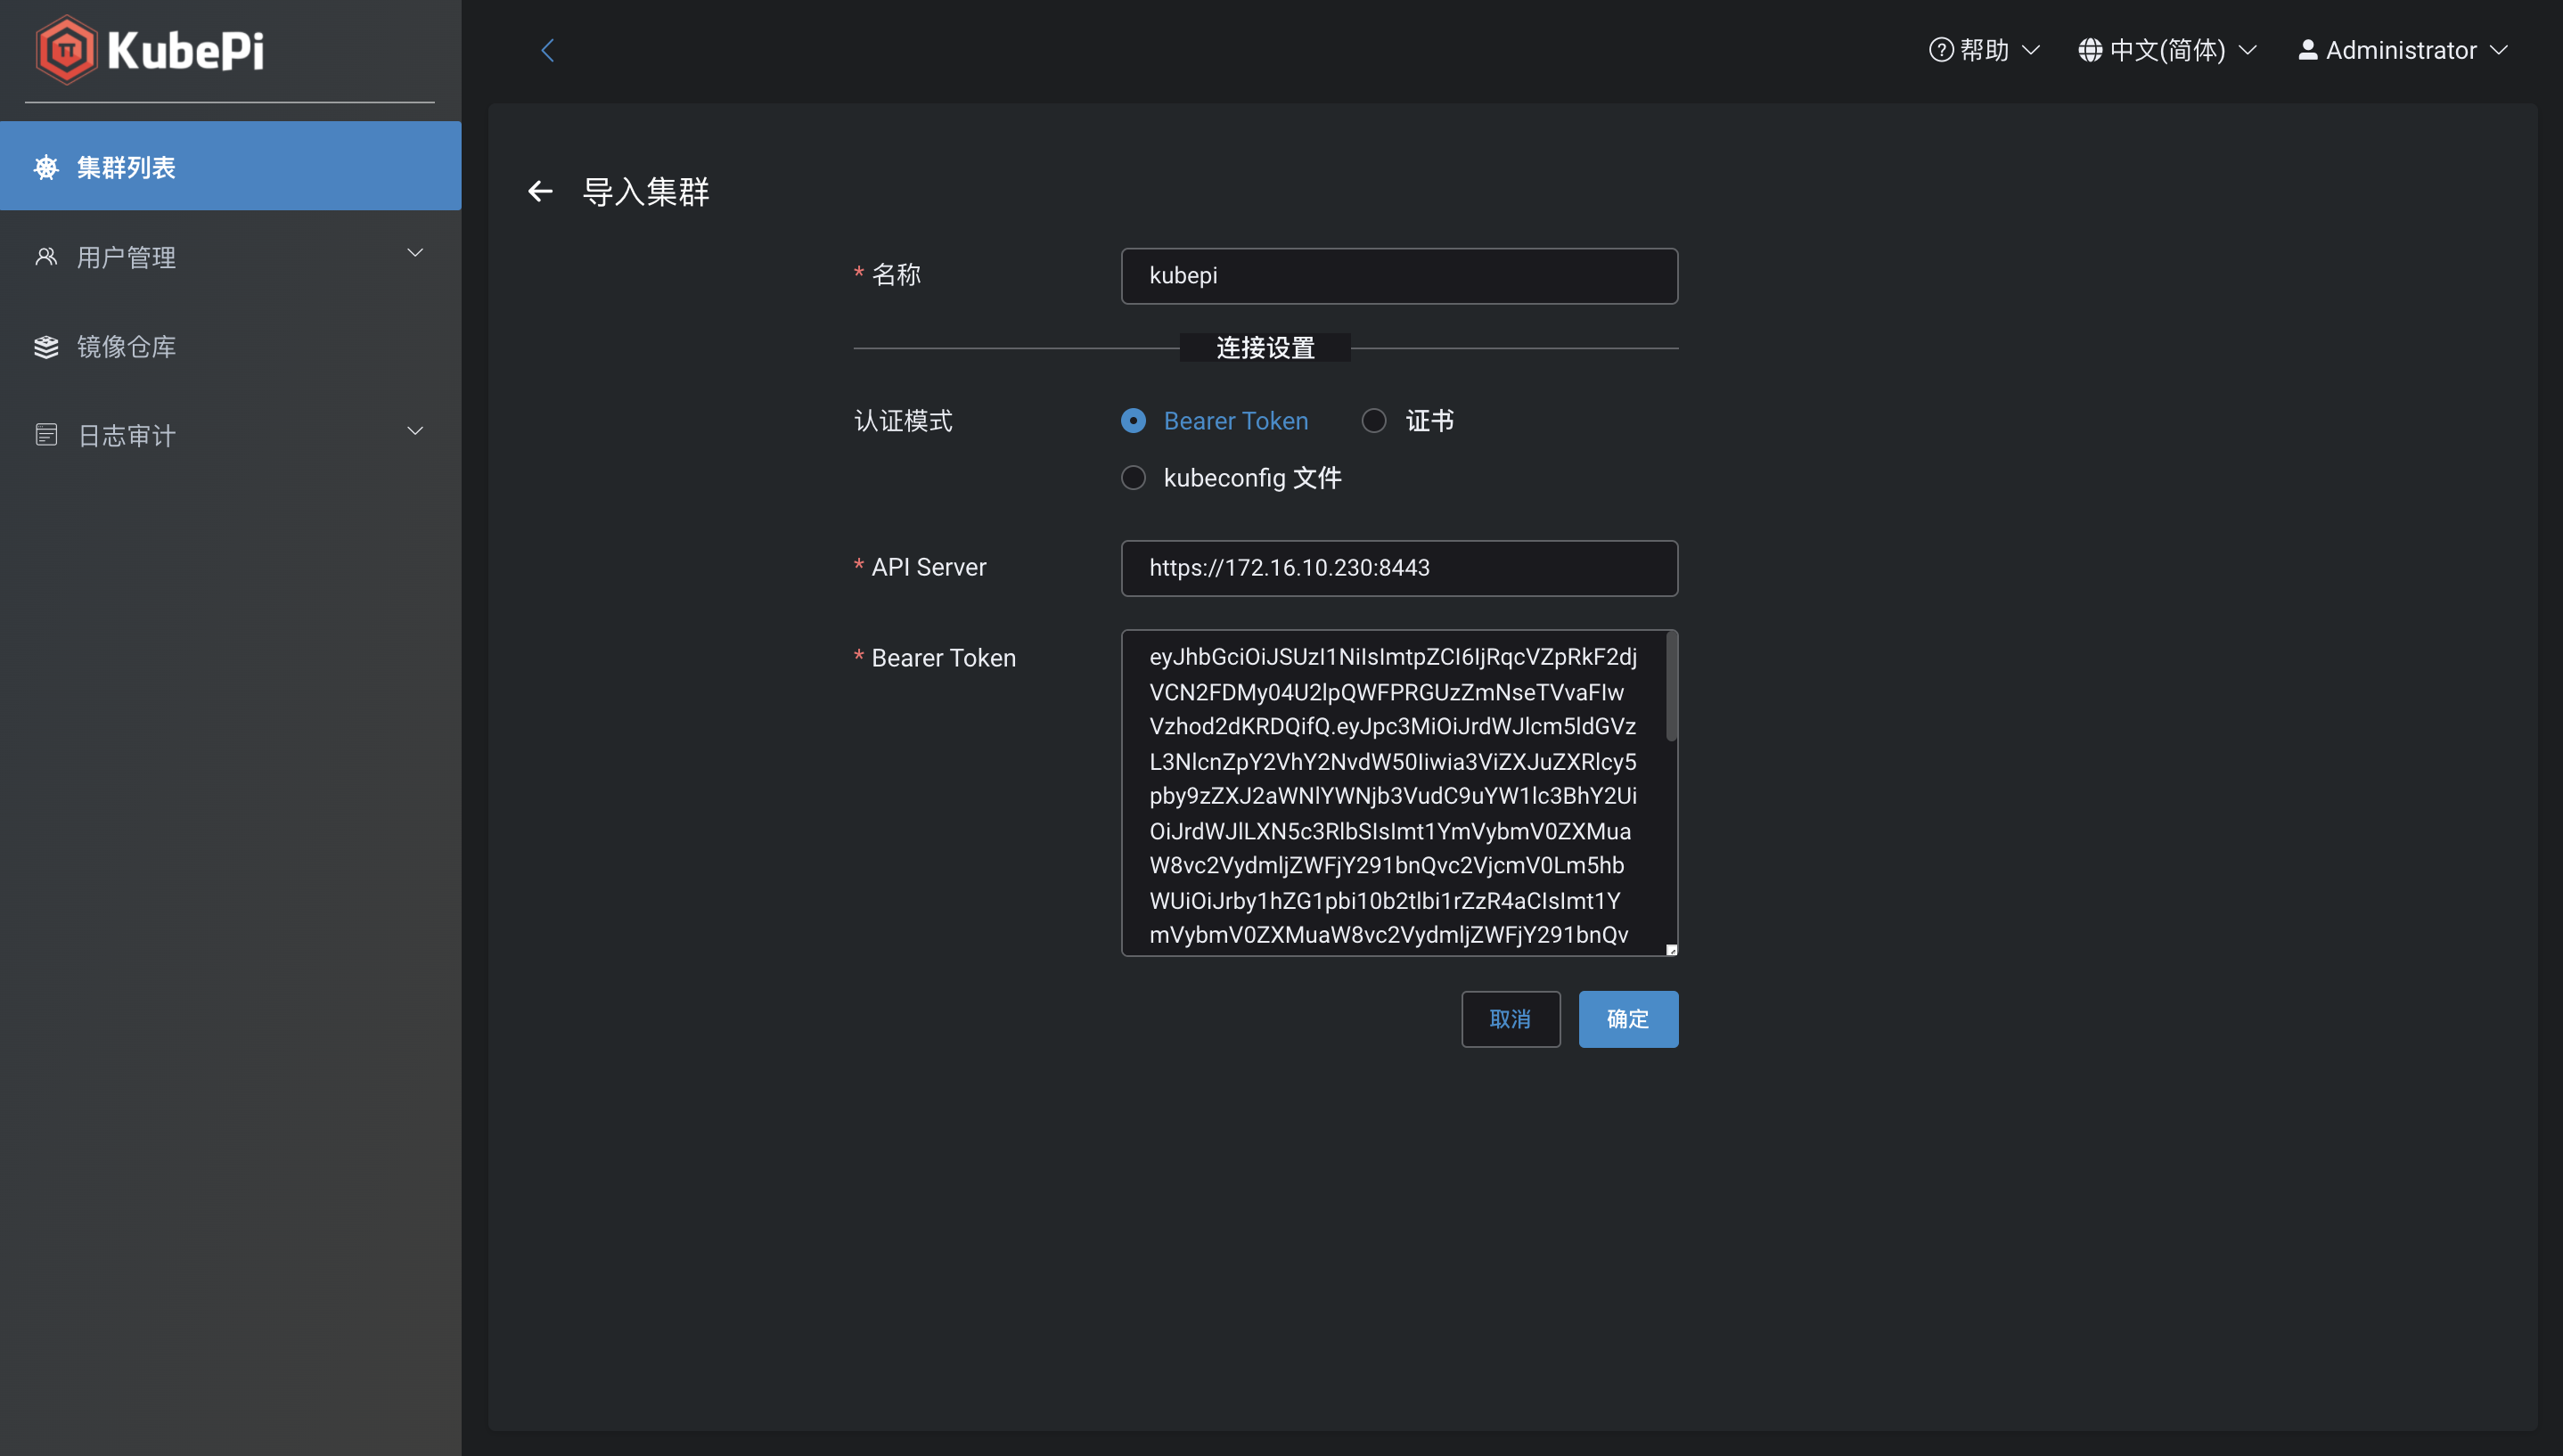Viewport: 2563px width, 1456px height.
Task: Click the 镜像仓库 image registry icon
Action: 46,346
